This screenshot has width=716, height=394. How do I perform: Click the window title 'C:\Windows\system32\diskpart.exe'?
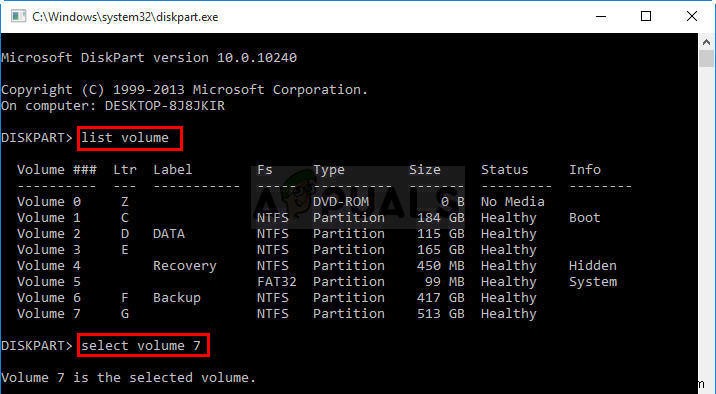pyautogui.click(x=125, y=17)
